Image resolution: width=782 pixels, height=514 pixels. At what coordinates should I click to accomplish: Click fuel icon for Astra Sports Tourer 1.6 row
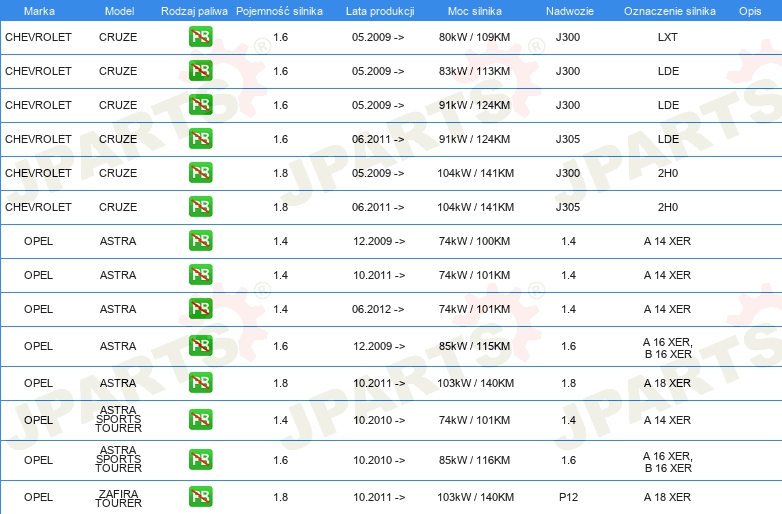click(200, 460)
